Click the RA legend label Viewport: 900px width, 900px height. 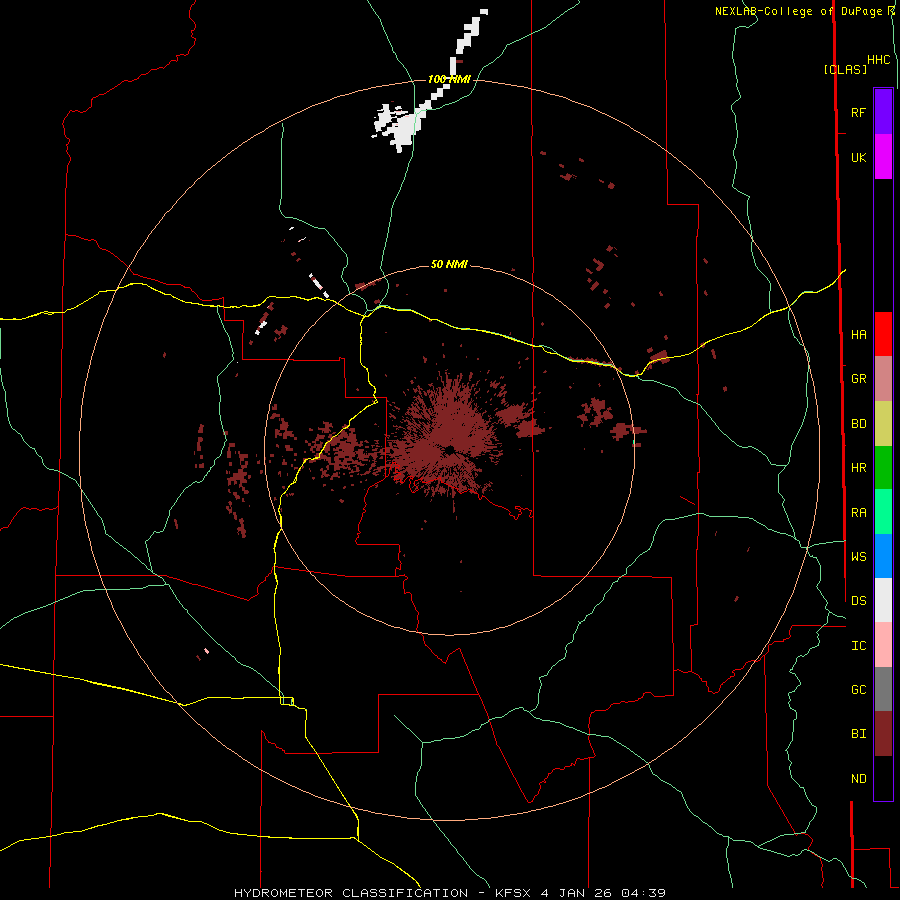[x=858, y=513]
